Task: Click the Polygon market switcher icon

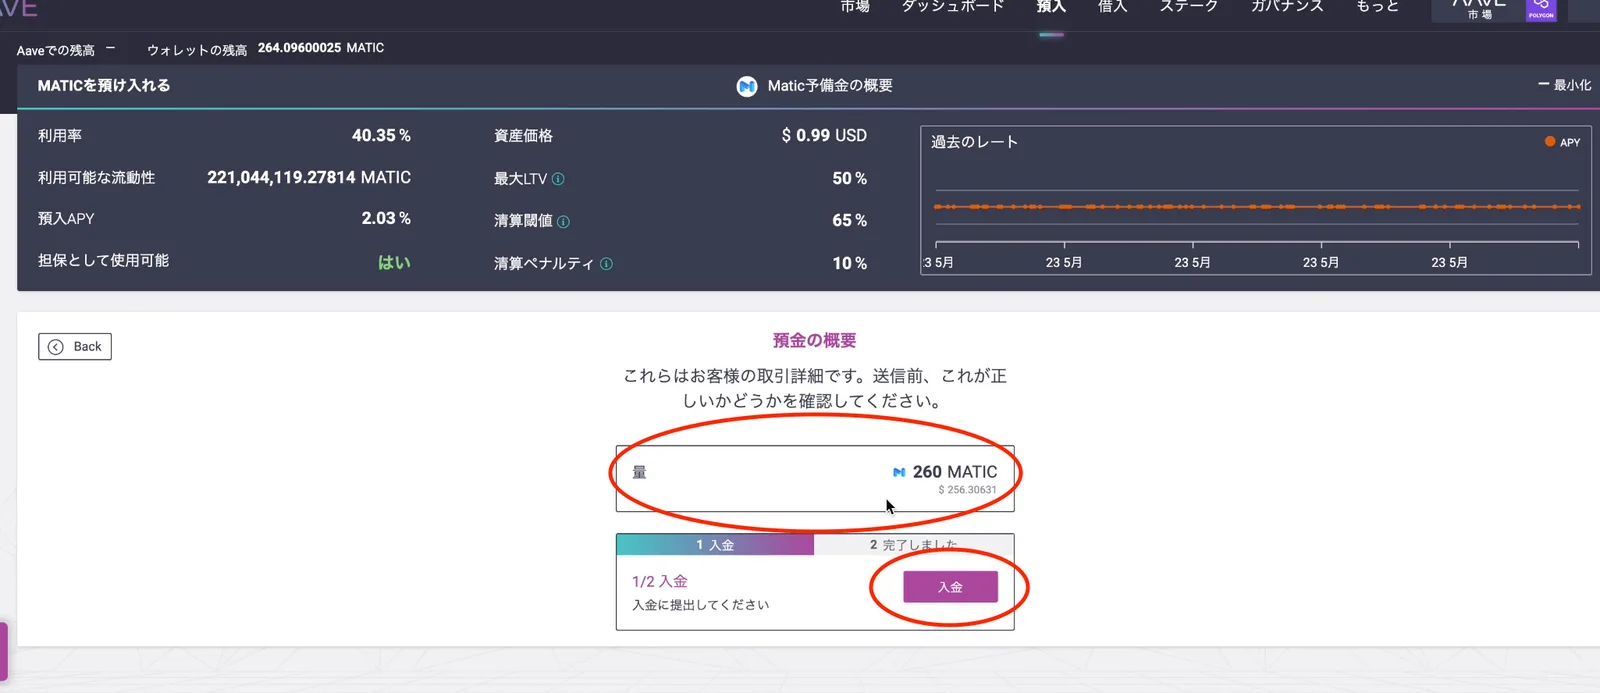Action: [1541, 9]
